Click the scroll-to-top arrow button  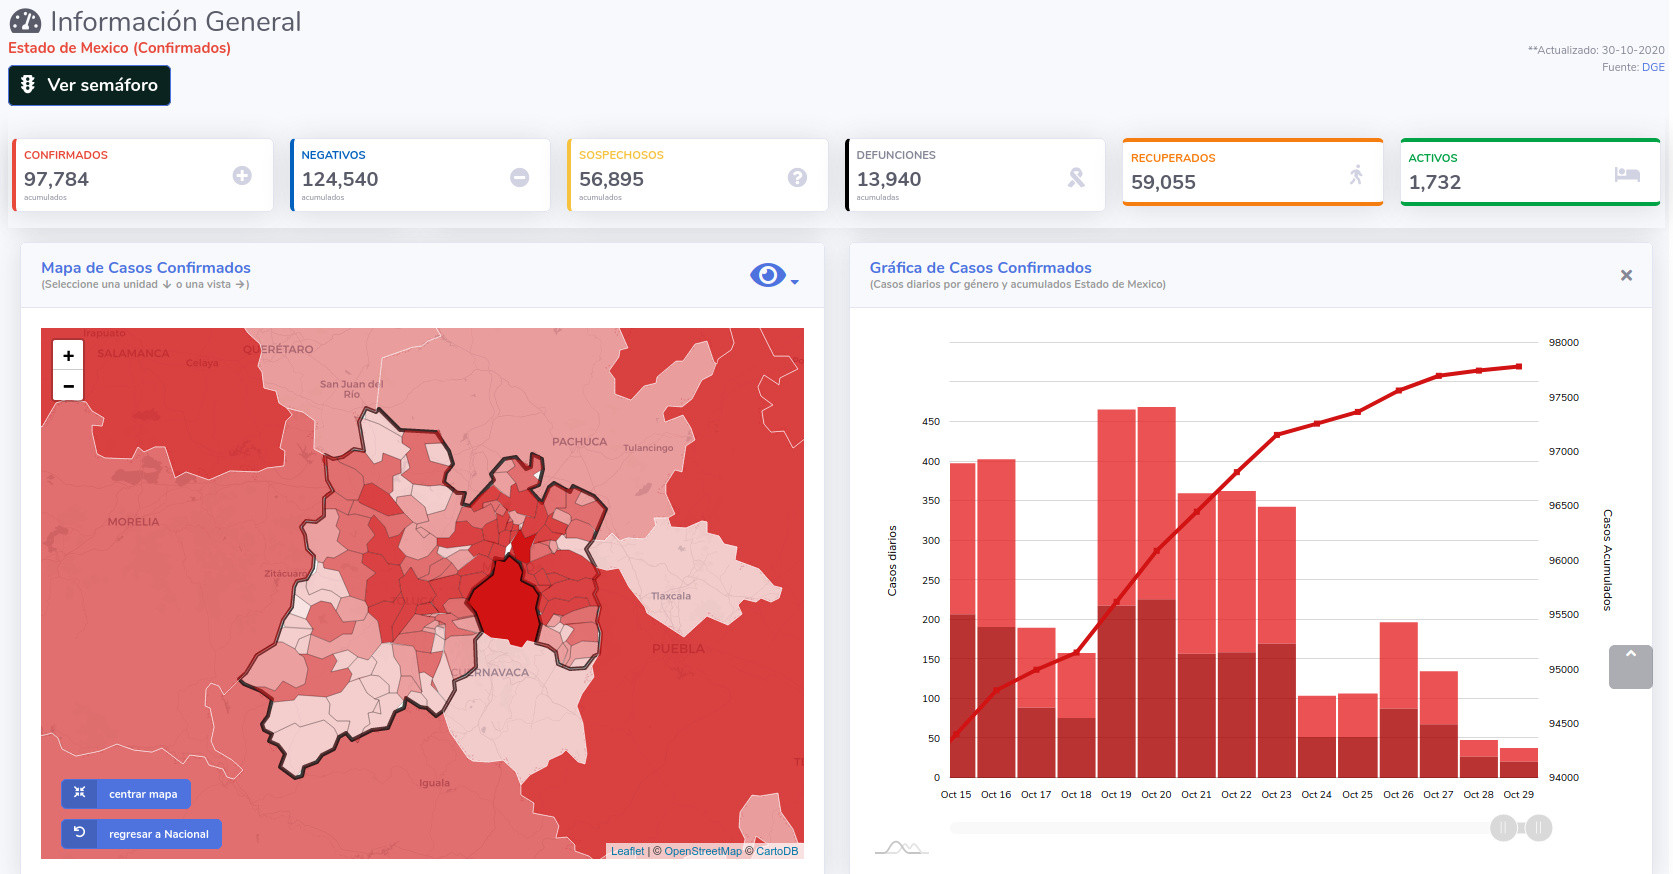[1630, 667]
